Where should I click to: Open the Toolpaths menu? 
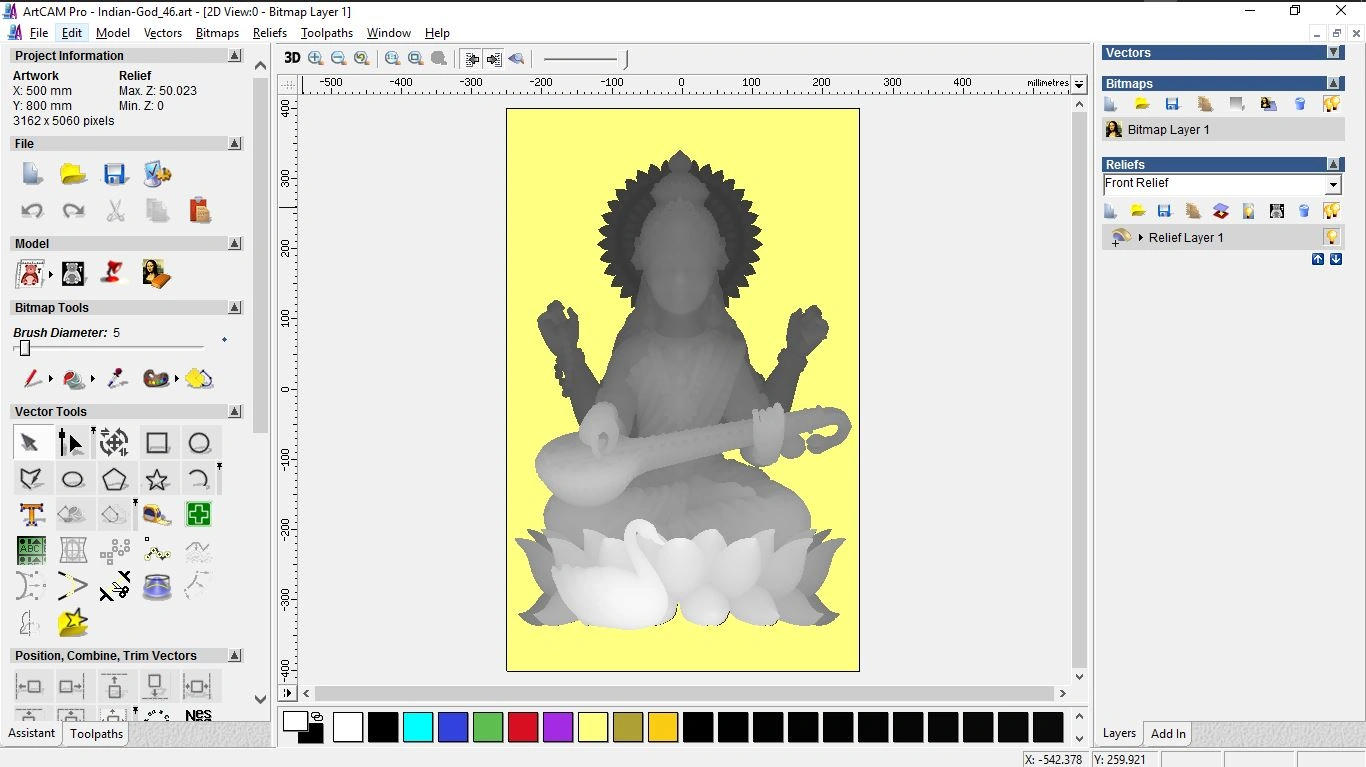click(x=327, y=33)
